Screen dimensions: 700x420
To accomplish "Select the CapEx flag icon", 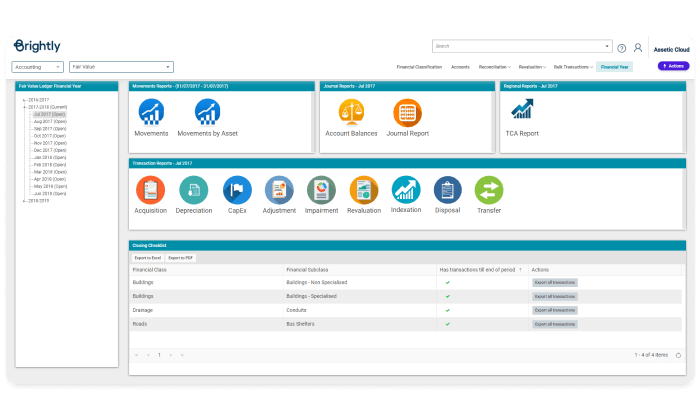I will (237, 189).
